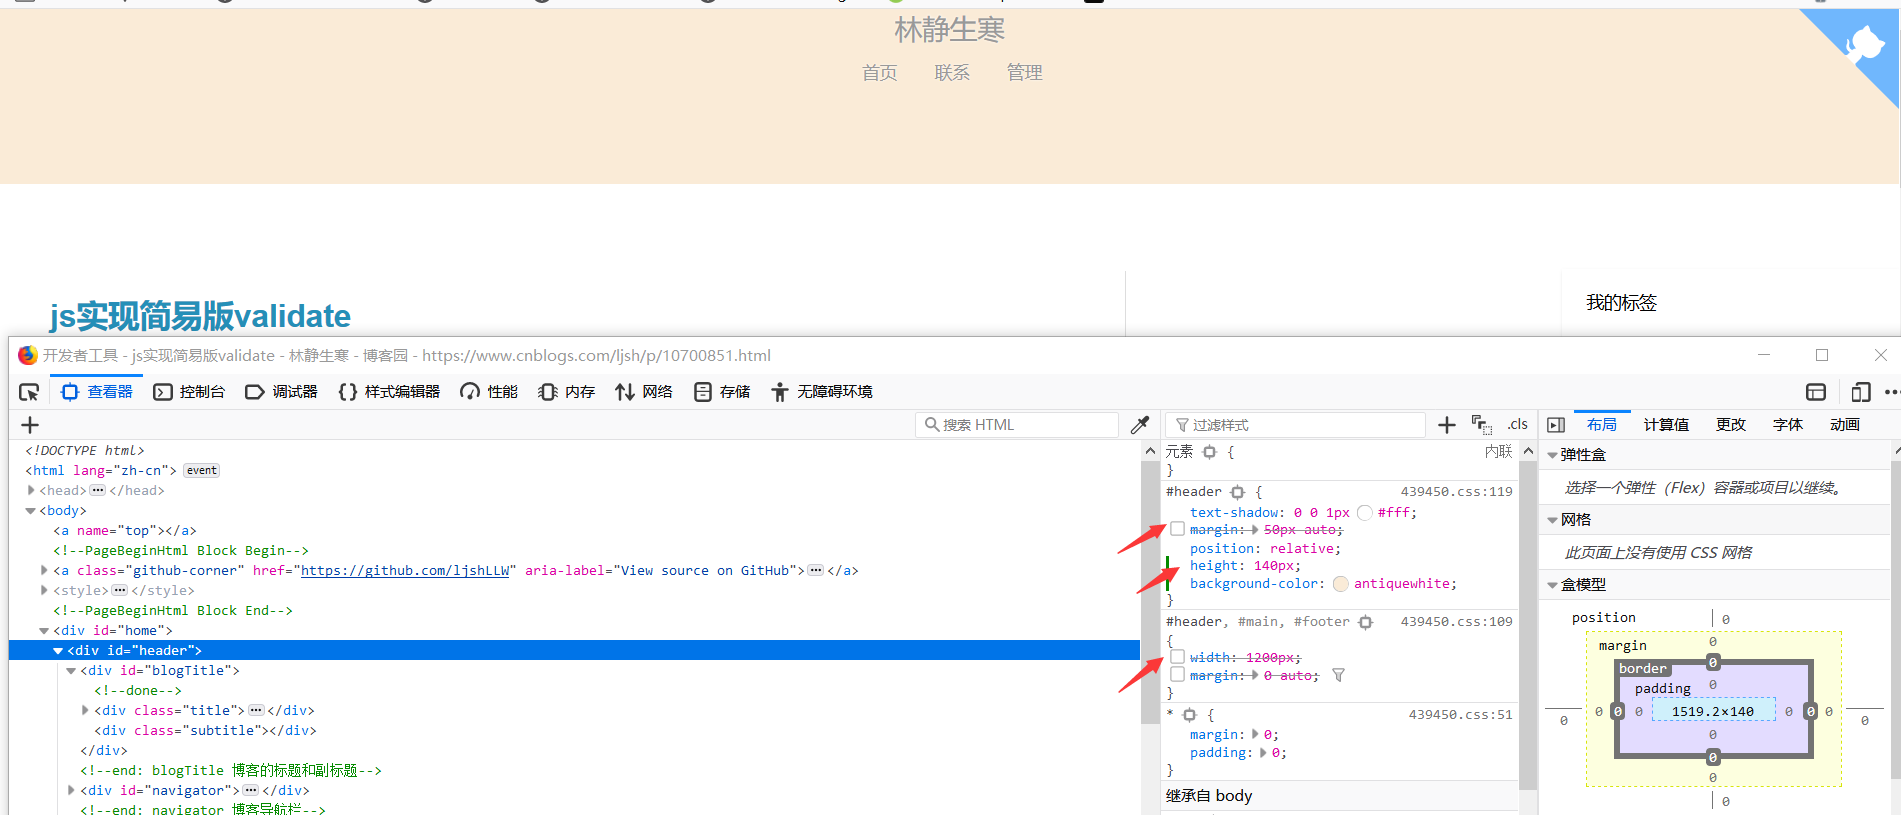Screen dimensions: 1901x815
Task: Activate the element picker tool
Action: pos(29,392)
